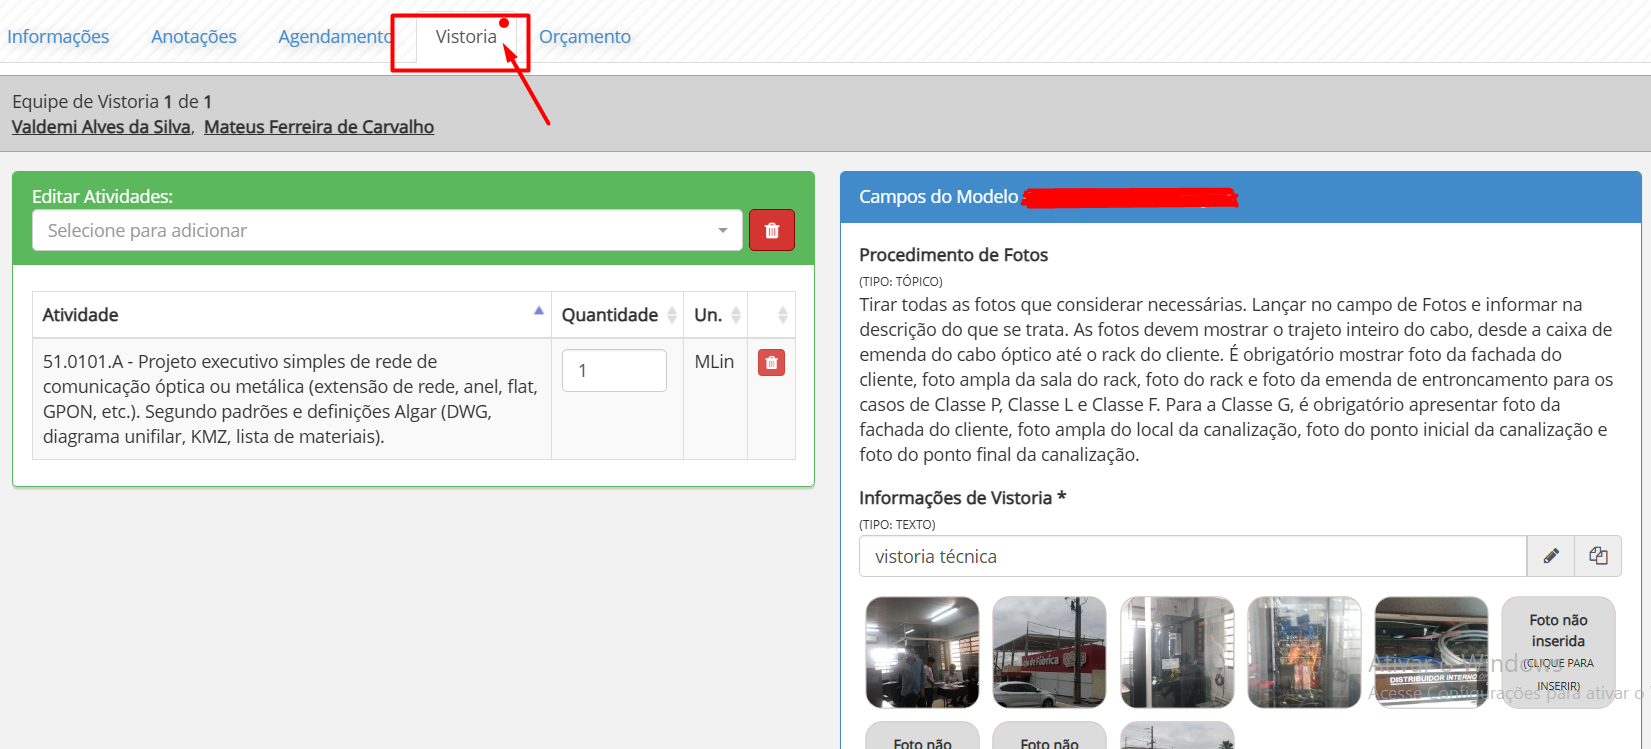This screenshot has width=1651, height=749.
Task: Open the Orçamento tab
Action: pos(585,37)
